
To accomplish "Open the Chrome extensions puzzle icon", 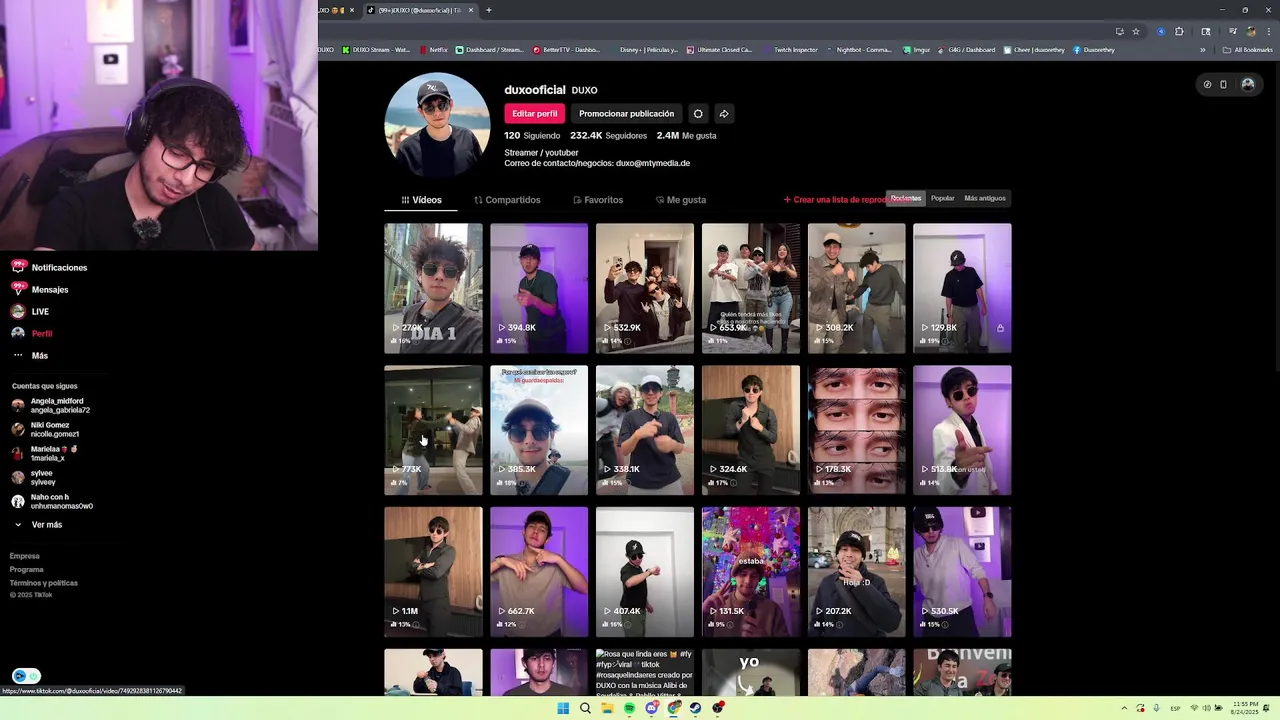I will (x=1179, y=31).
